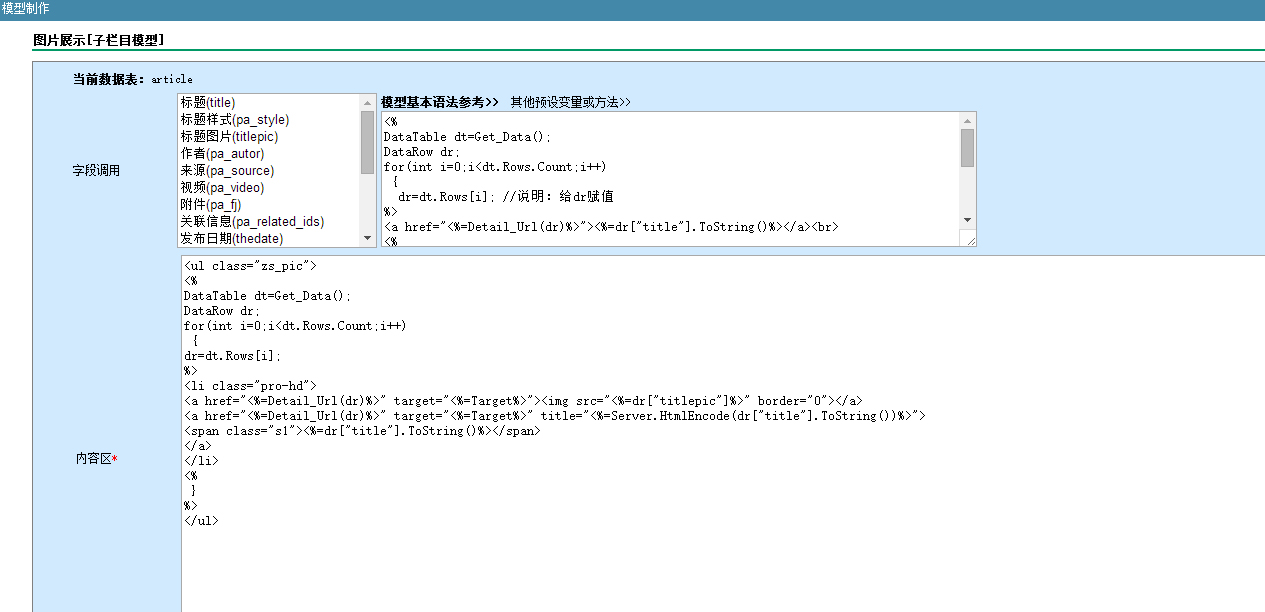
Task: Click the field list scroll-down arrow
Action: click(x=368, y=239)
